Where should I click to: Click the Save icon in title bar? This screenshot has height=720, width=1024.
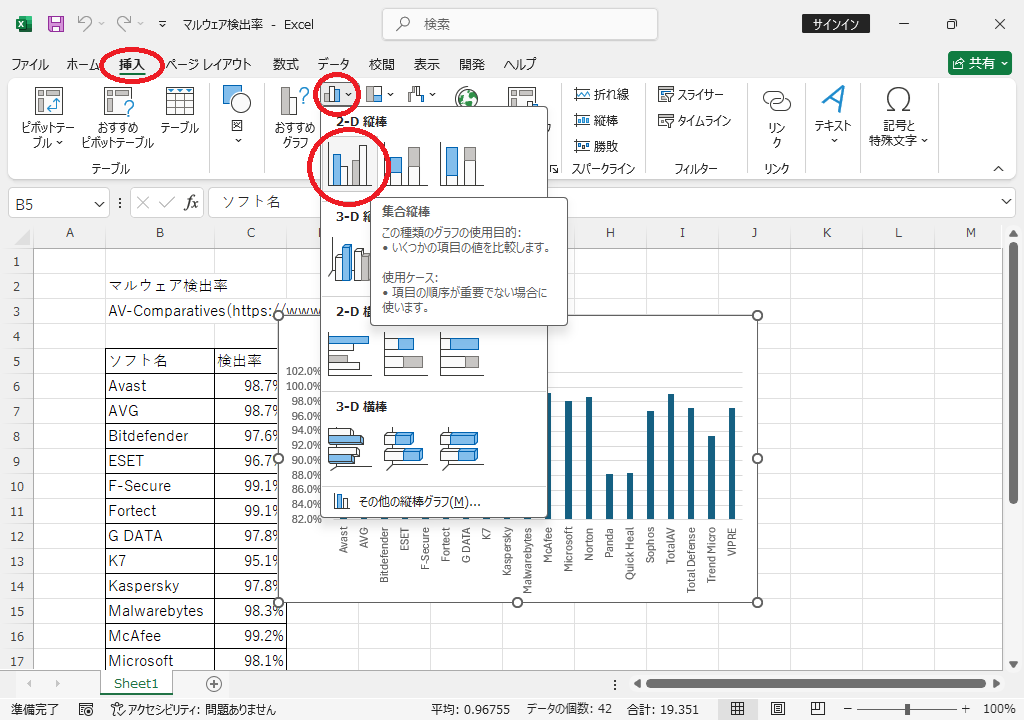(x=56, y=24)
